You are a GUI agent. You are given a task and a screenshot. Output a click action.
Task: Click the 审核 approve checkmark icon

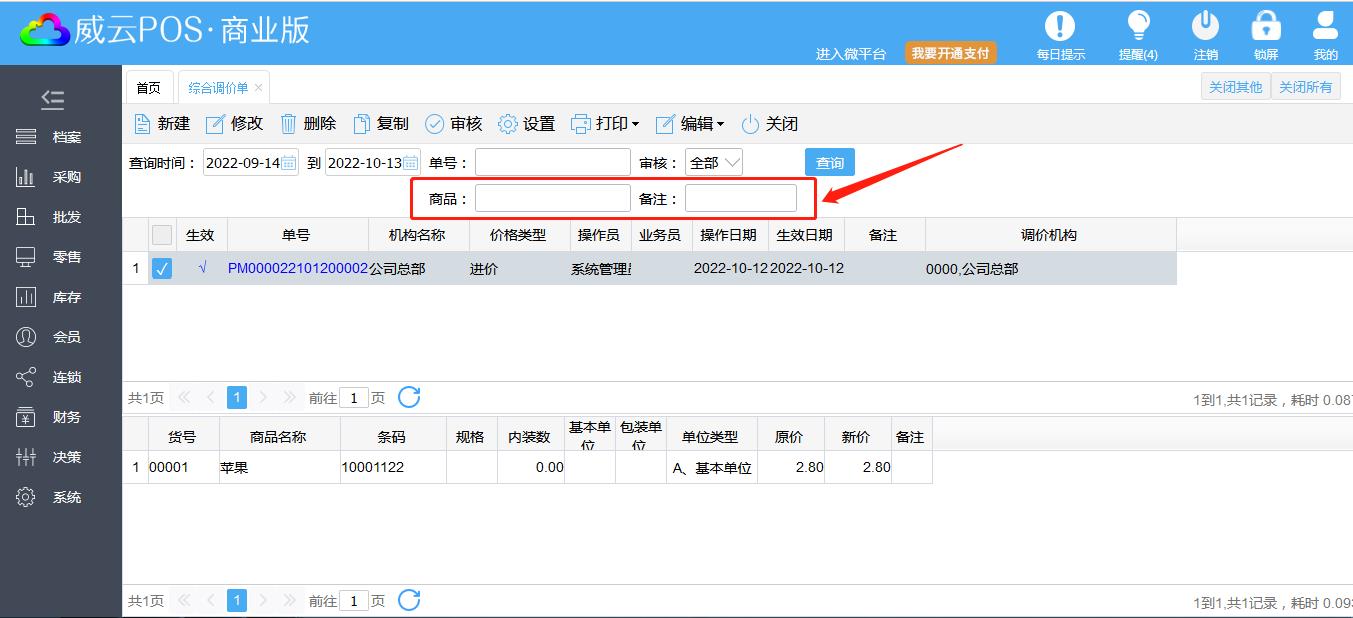pyautogui.click(x=435, y=124)
